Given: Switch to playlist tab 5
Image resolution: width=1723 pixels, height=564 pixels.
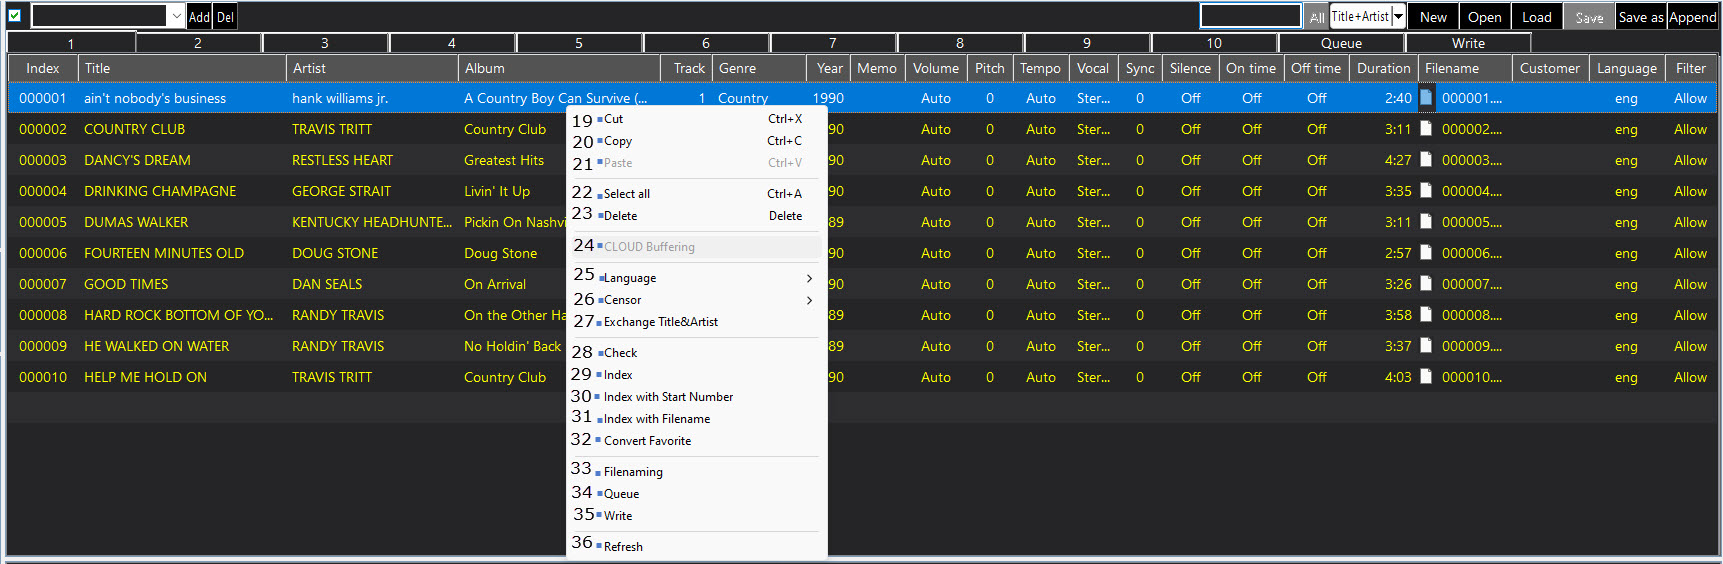Looking at the screenshot, I should 578,43.
